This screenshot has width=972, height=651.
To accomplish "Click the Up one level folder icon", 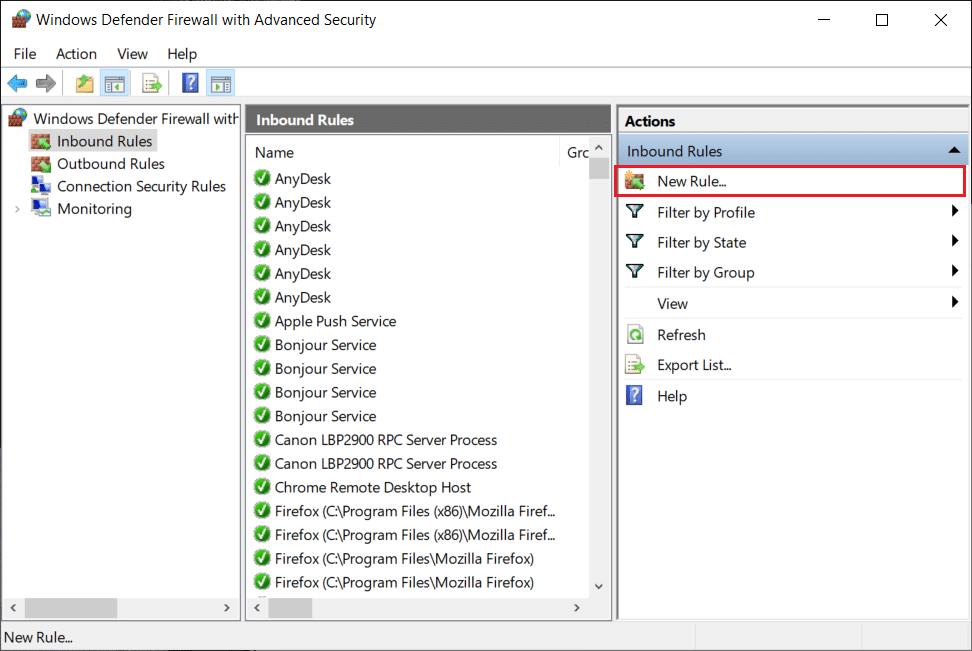I will click(x=85, y=84).
